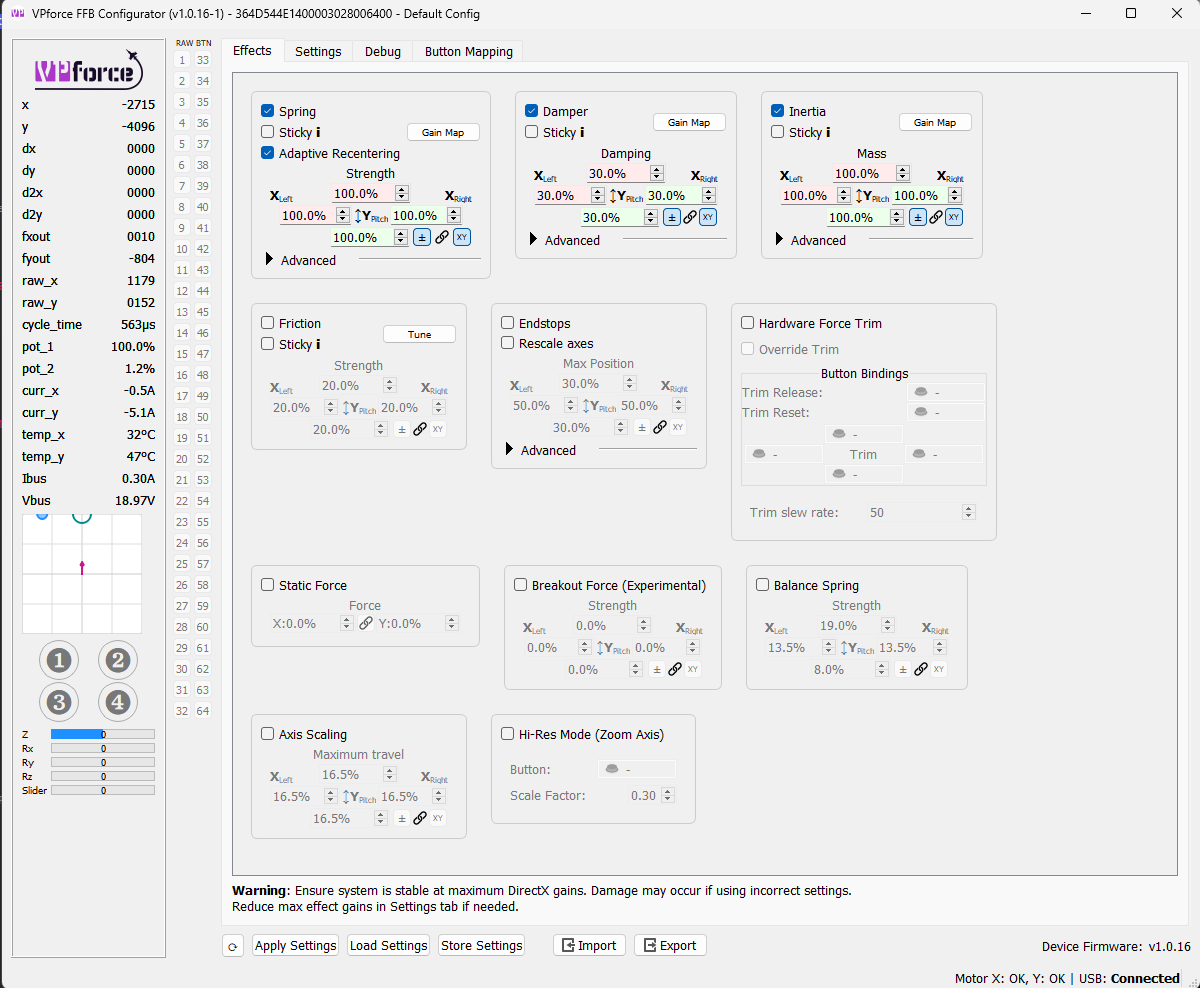
Task: Click the Rx axis progress bar
Action: 103,748
